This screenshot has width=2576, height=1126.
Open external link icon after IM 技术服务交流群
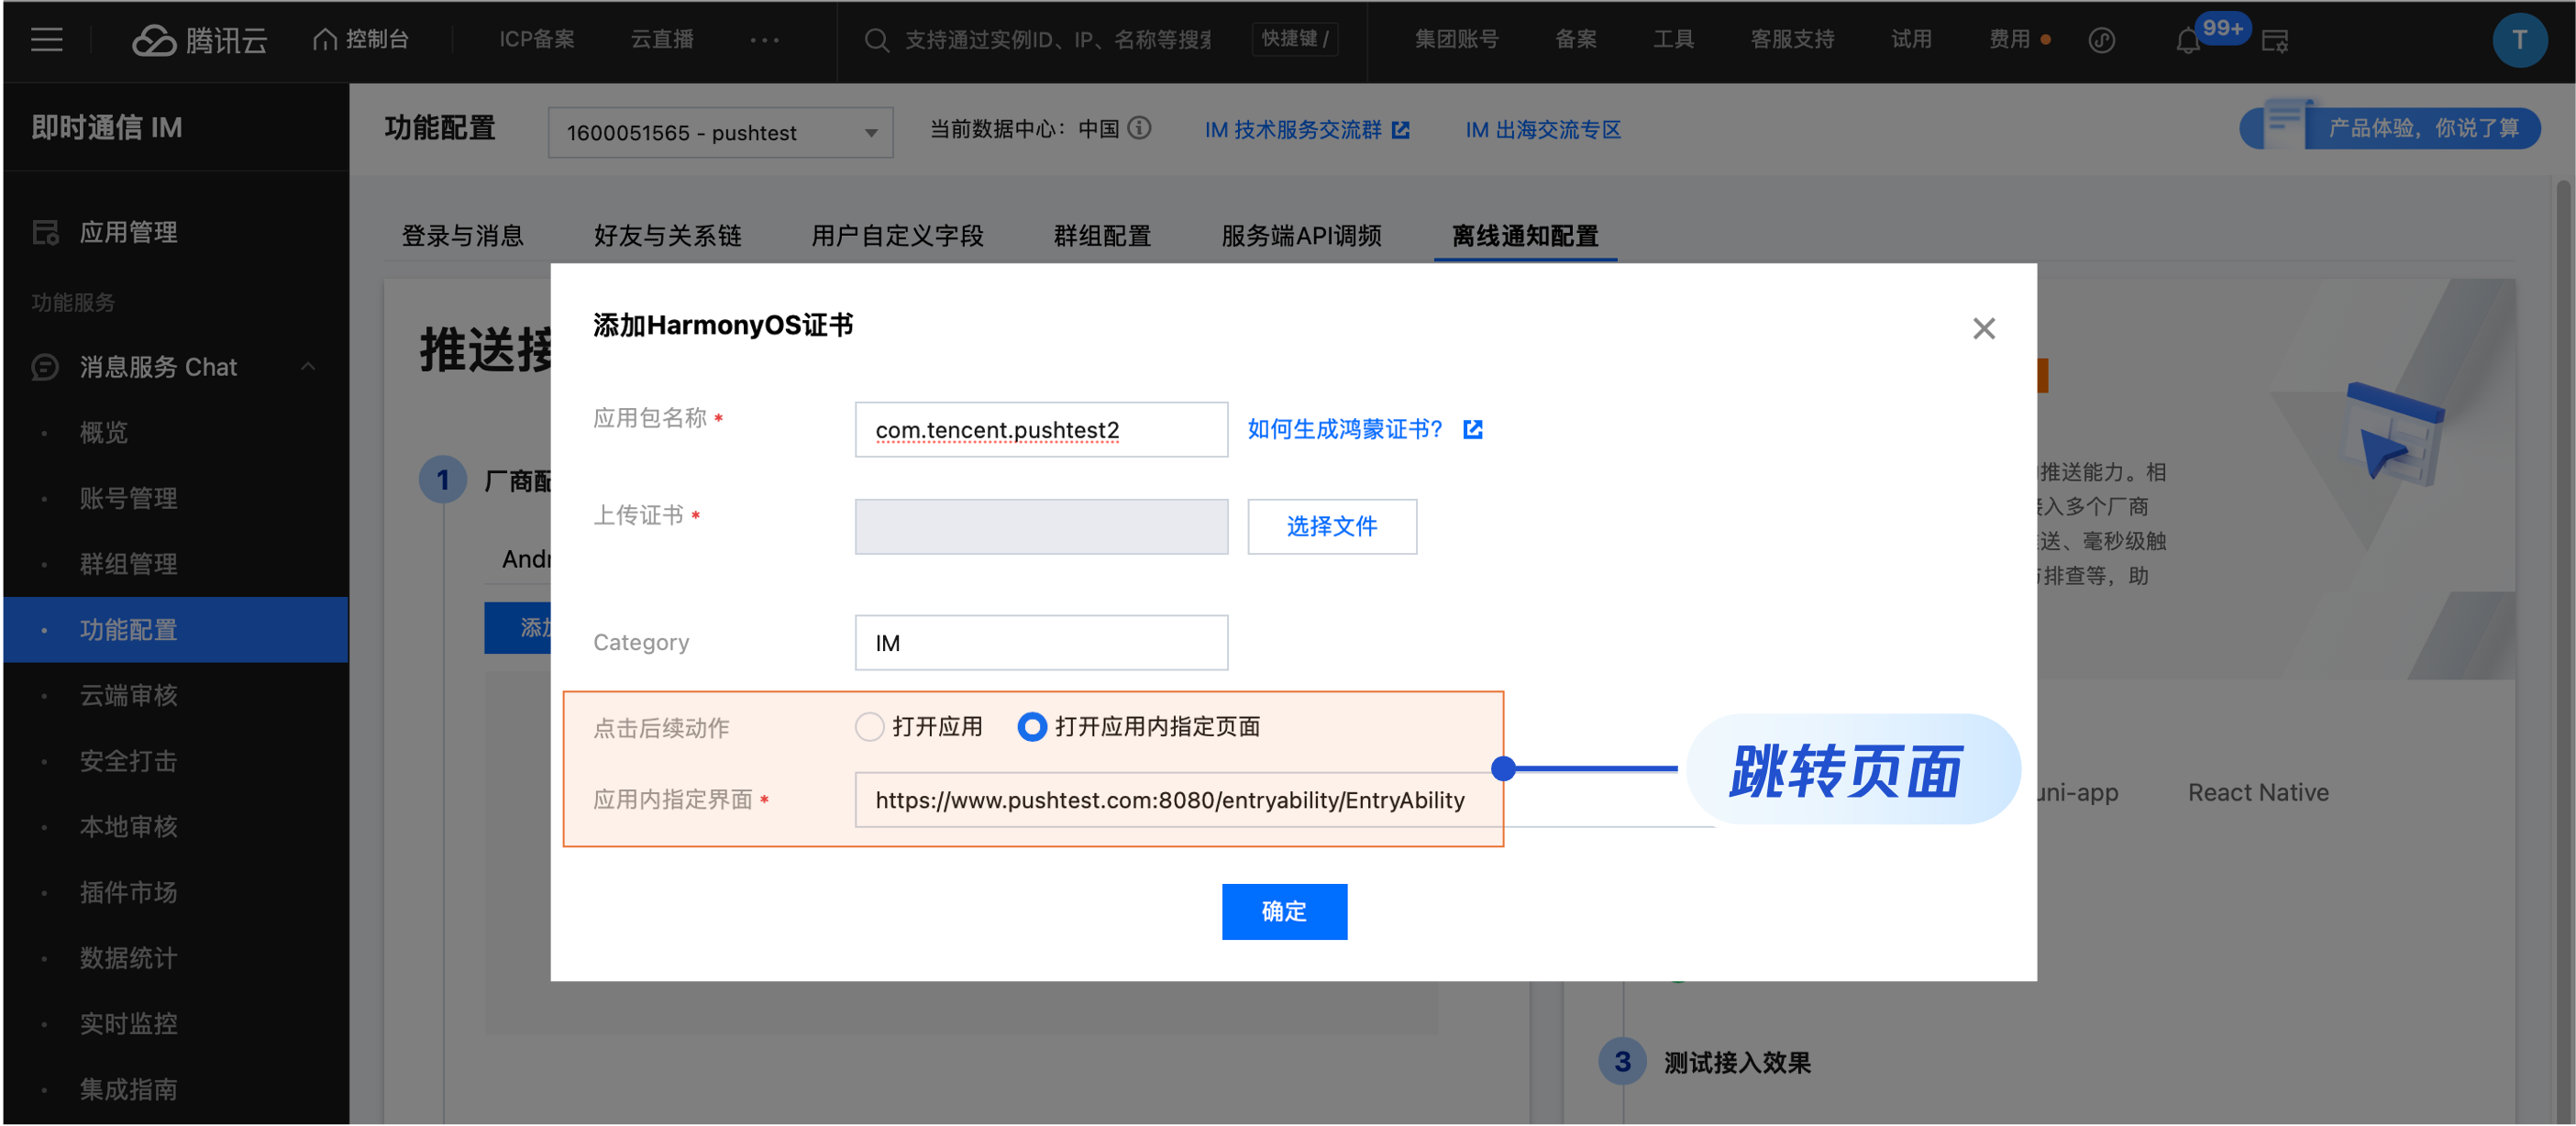(1400, 130)
